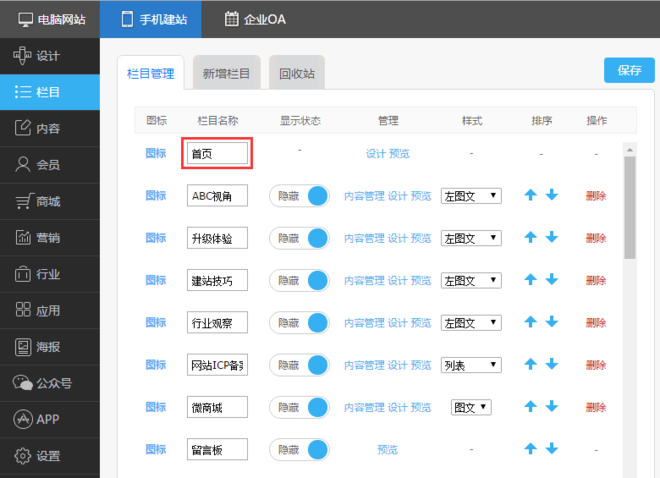Open 图文 style dropdown for 微商城
Viewport: 660px width, 478px height.
click(471, 407)
